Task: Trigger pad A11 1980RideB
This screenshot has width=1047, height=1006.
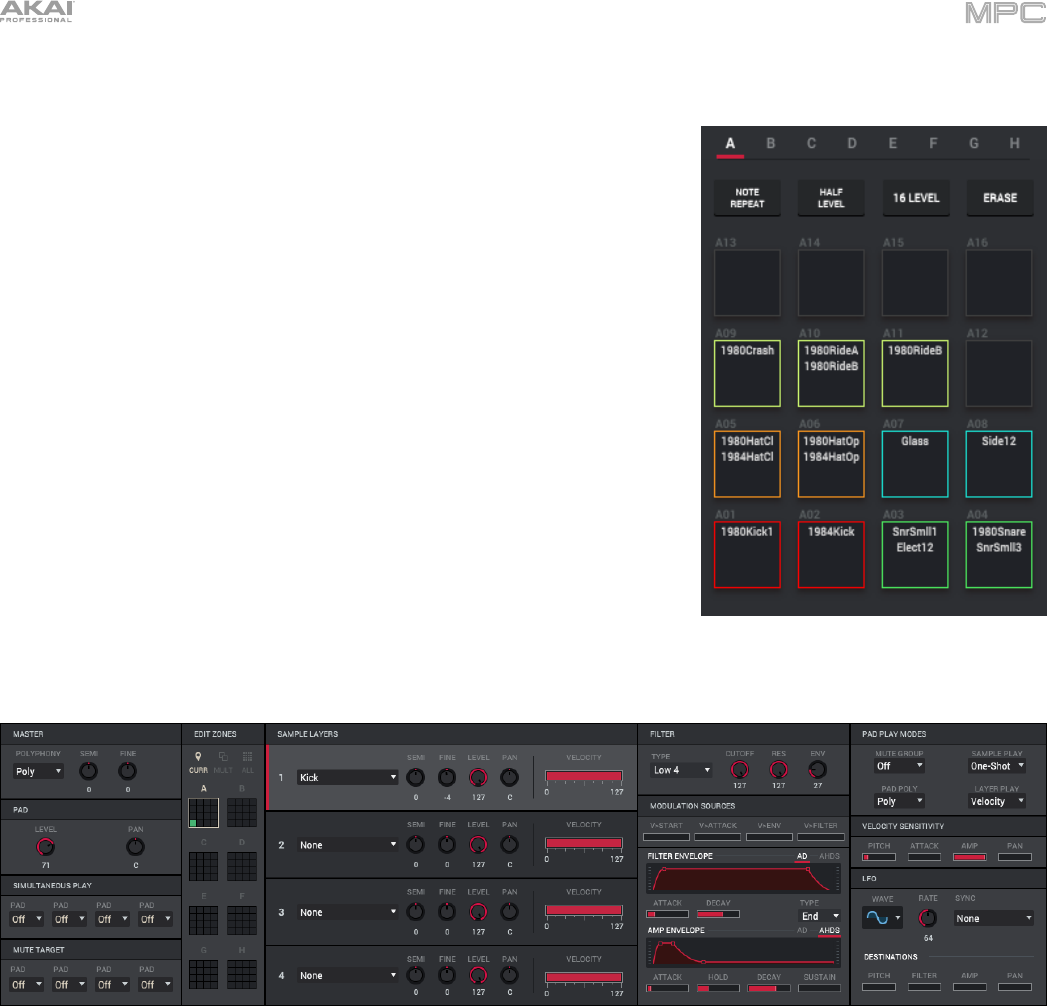Action: coord(915,373)
